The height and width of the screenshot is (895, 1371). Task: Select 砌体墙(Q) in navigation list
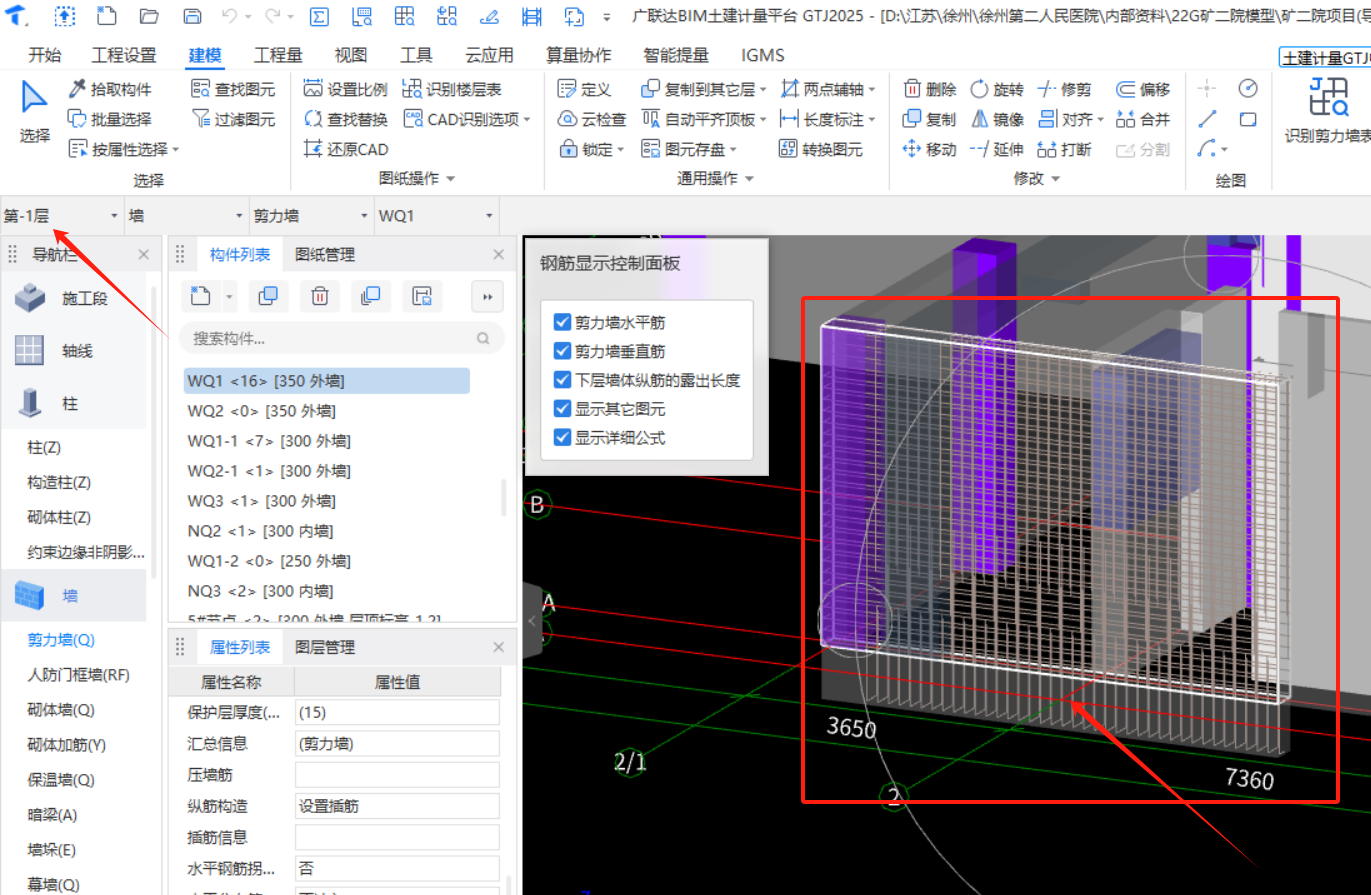[61, 710]
